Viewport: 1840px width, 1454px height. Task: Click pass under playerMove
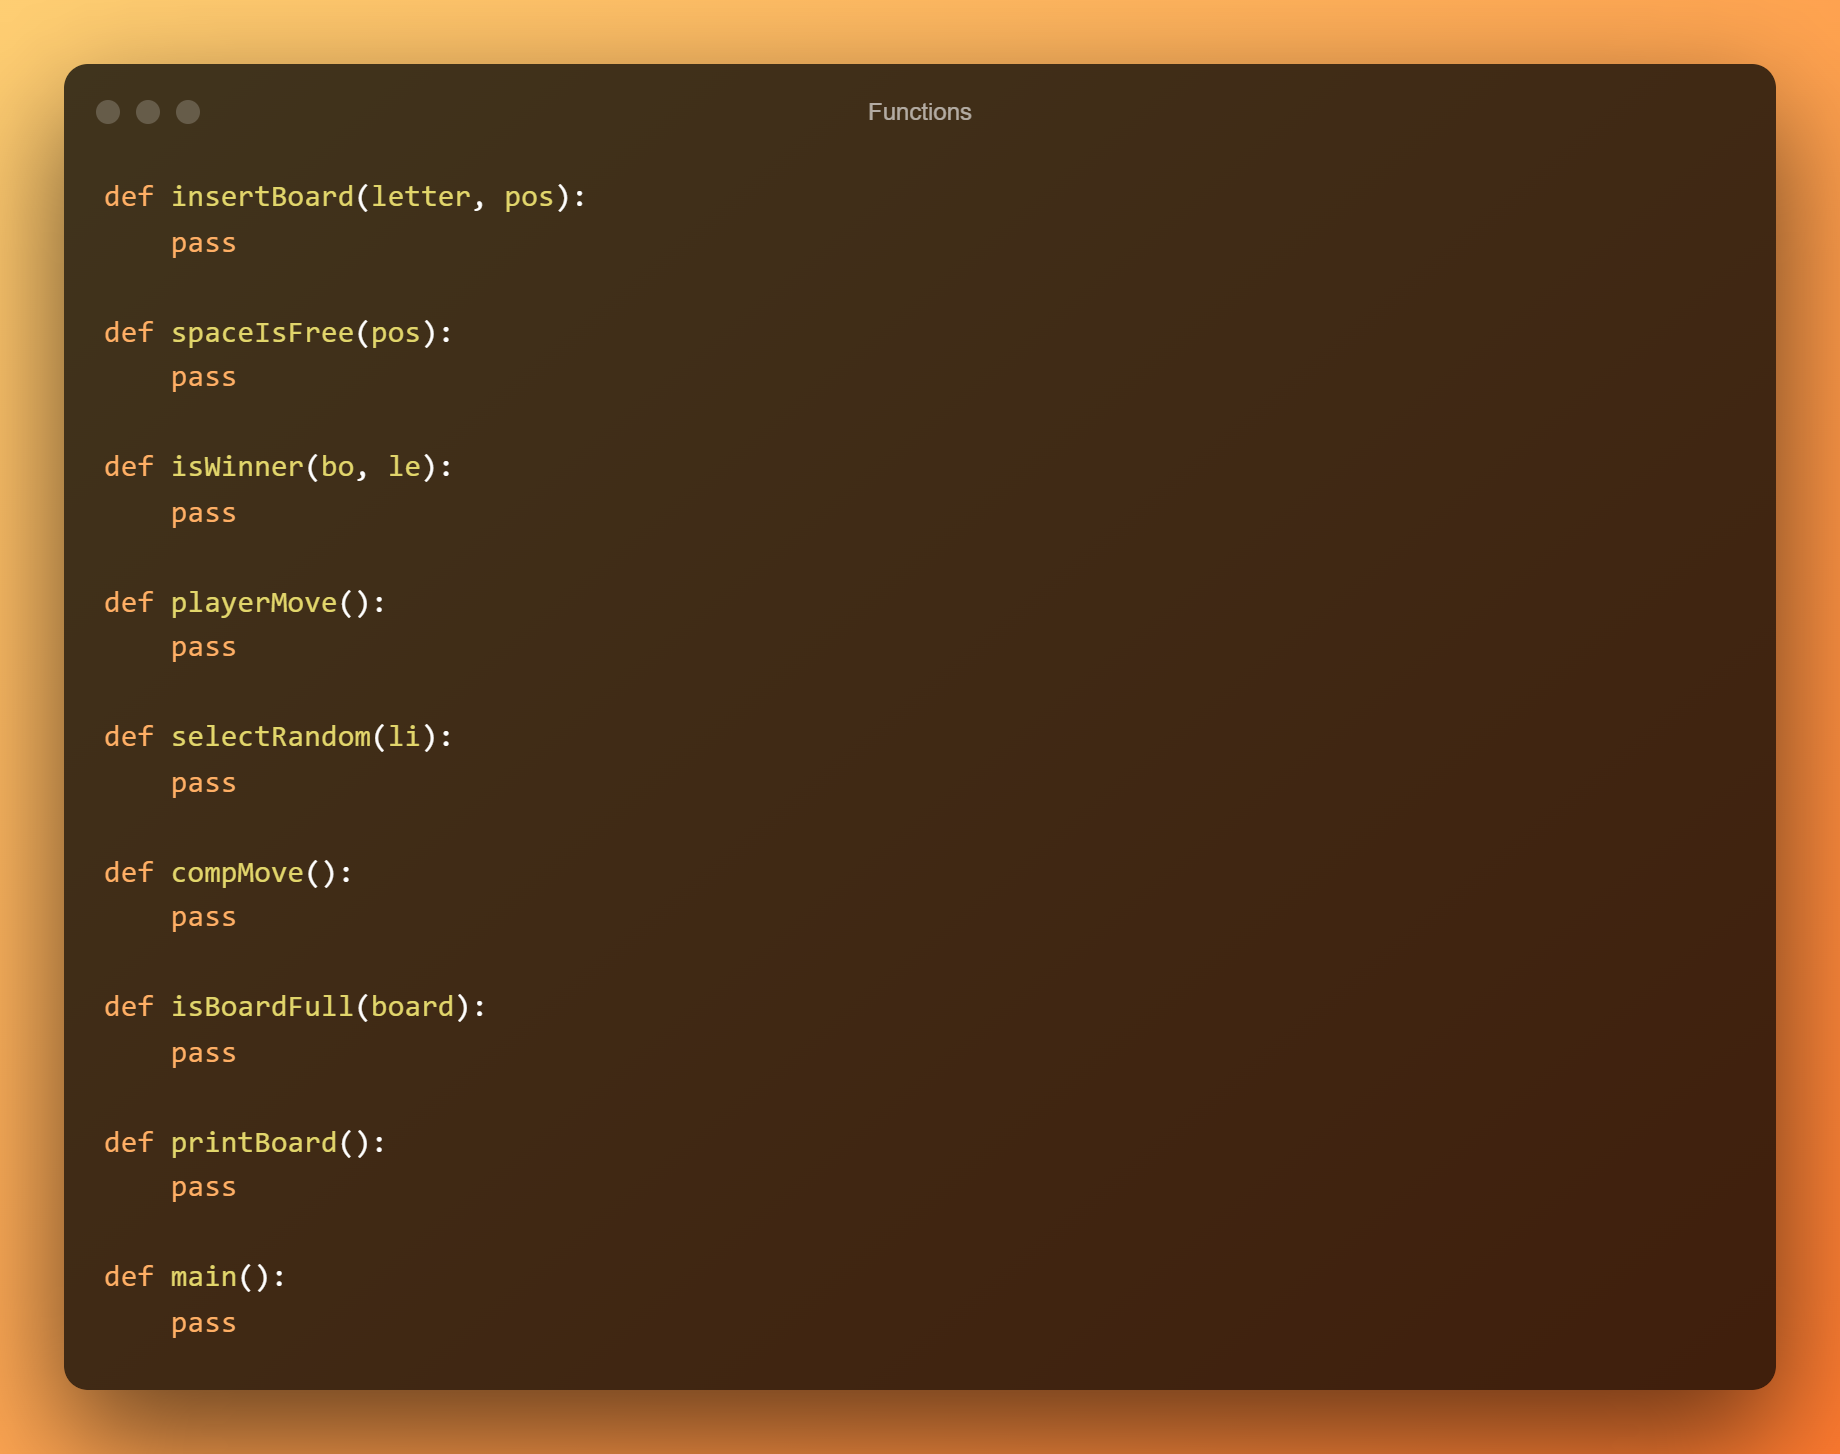204,648
